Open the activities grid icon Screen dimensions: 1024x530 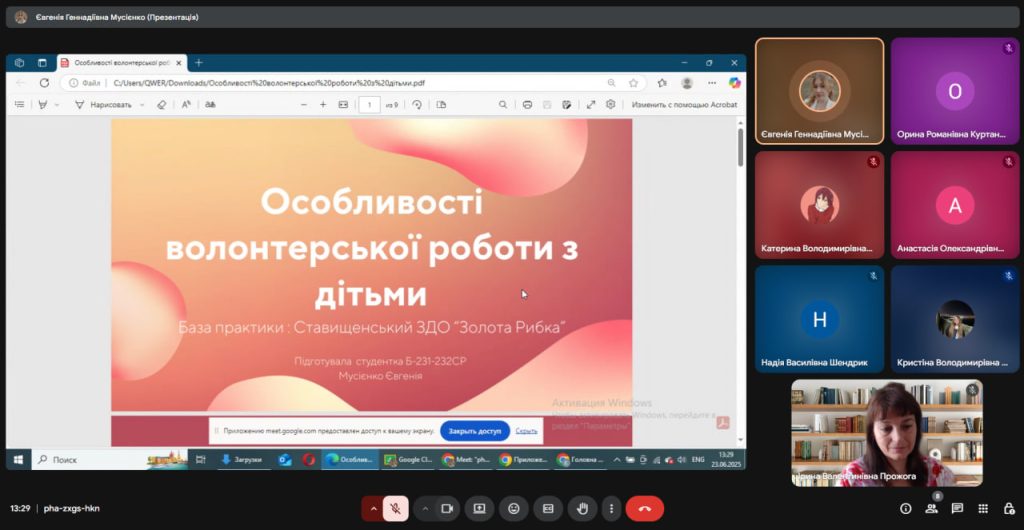[x=983, y=508]
